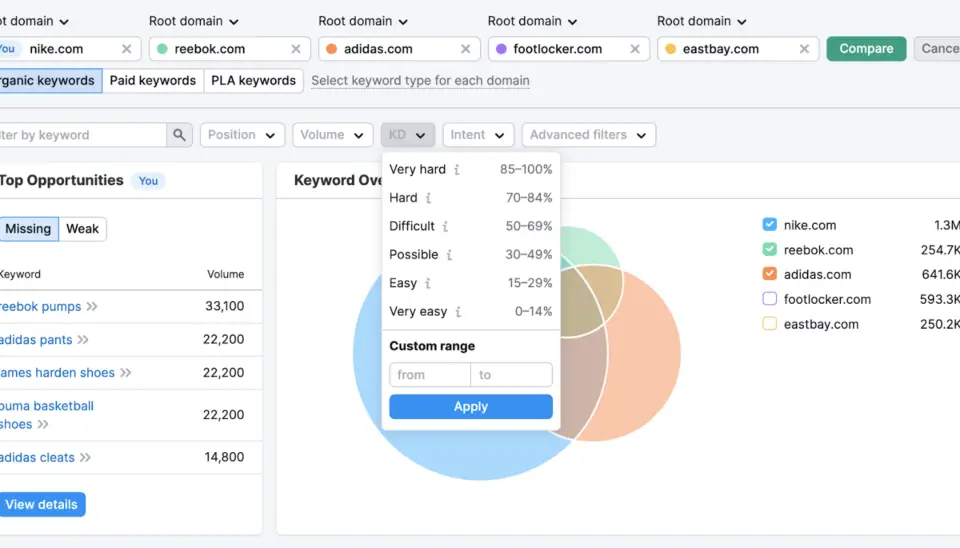Remove footlocker.com with its X icon

pos(635,49)
